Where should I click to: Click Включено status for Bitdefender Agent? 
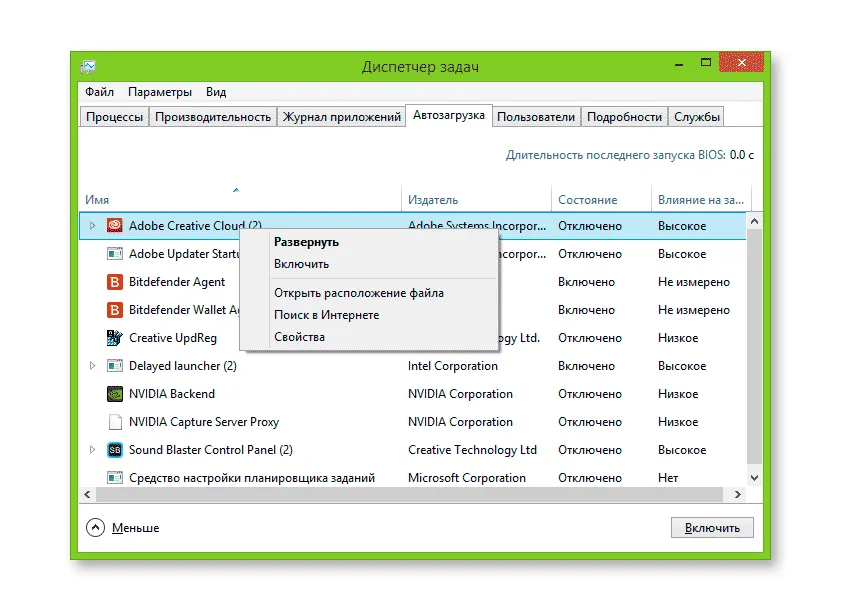pyautogui.click(x=586, y=282)
